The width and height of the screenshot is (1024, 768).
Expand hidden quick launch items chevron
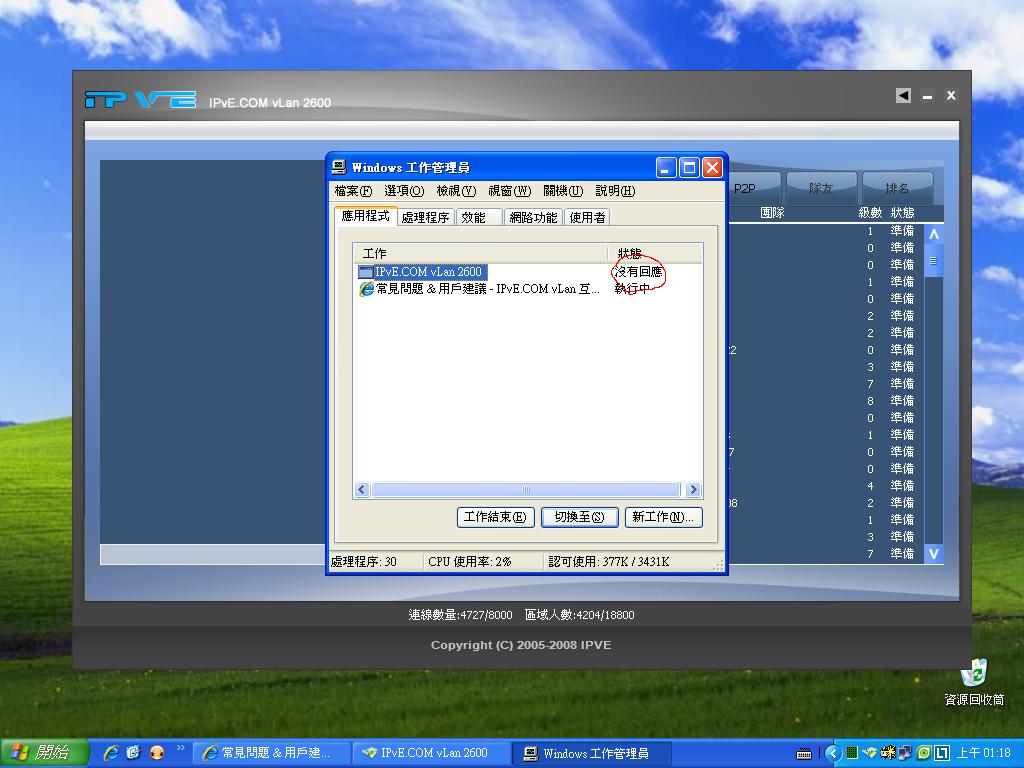click(x=181, y=748)
